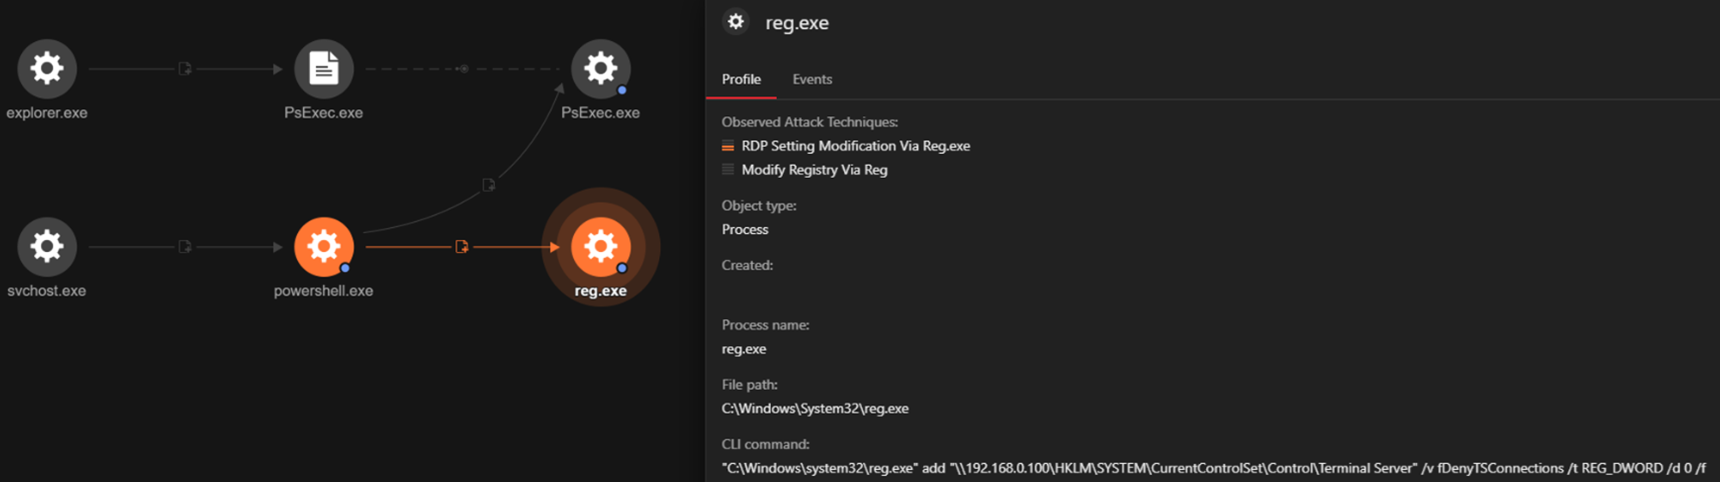This screenshot has width=1720, height=482.
Task: Click the orange powershell.exe process node
Action: click(x=323, y=247)
